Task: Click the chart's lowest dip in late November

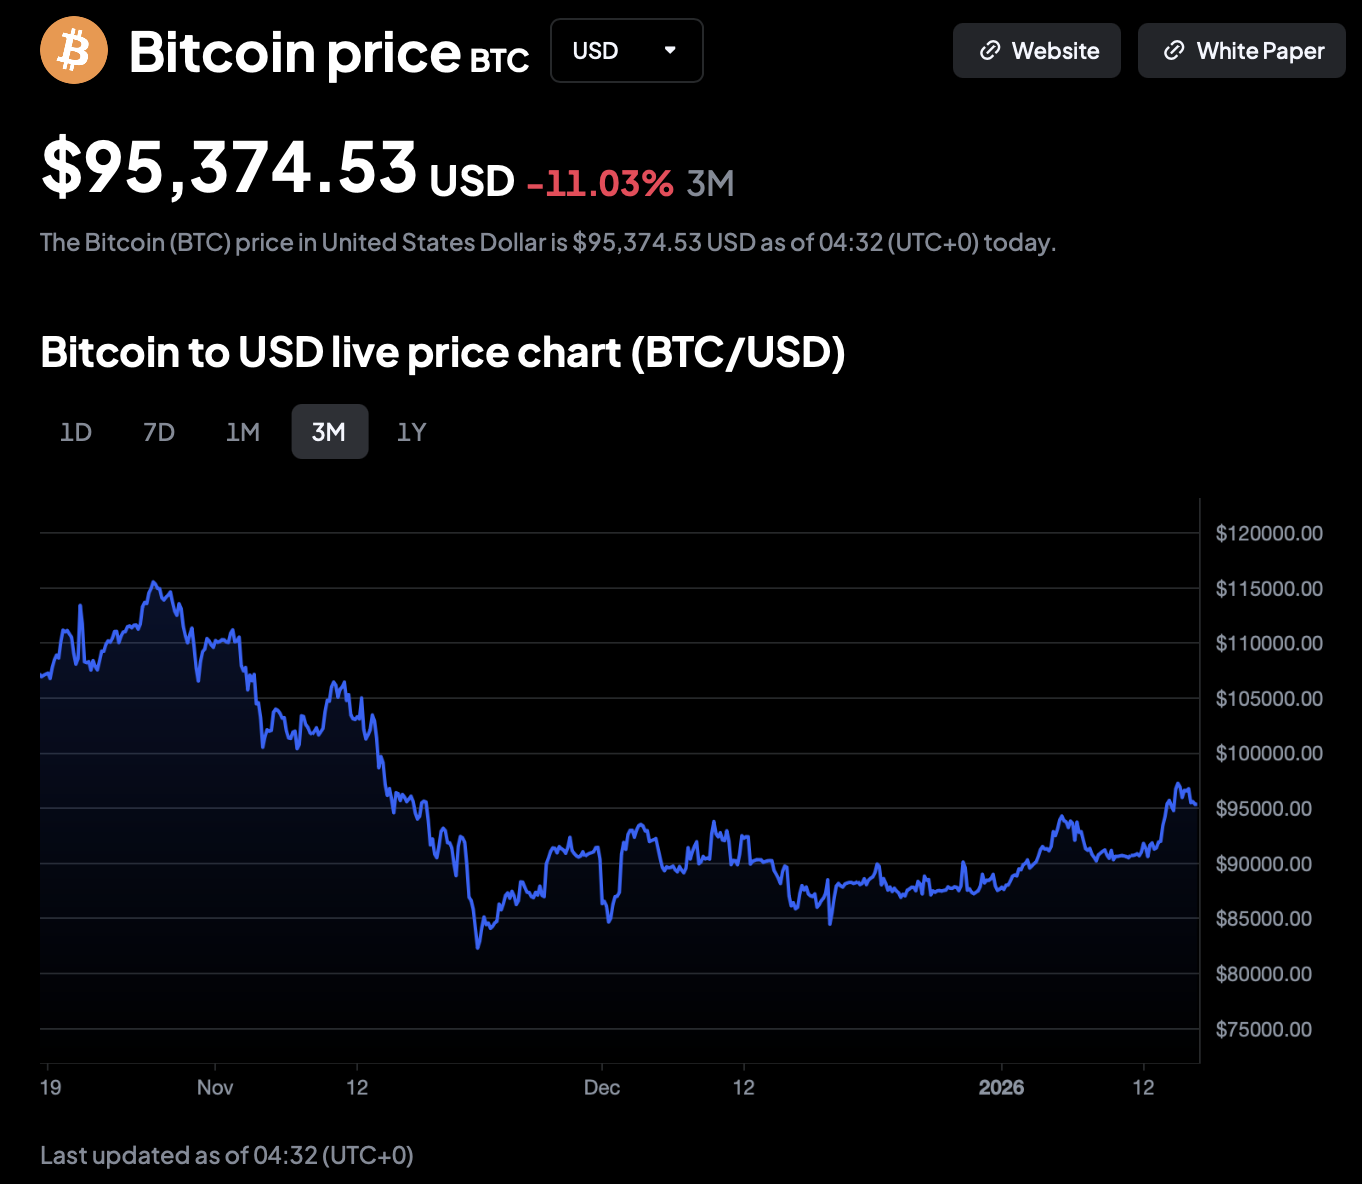Action: point(478,947)
